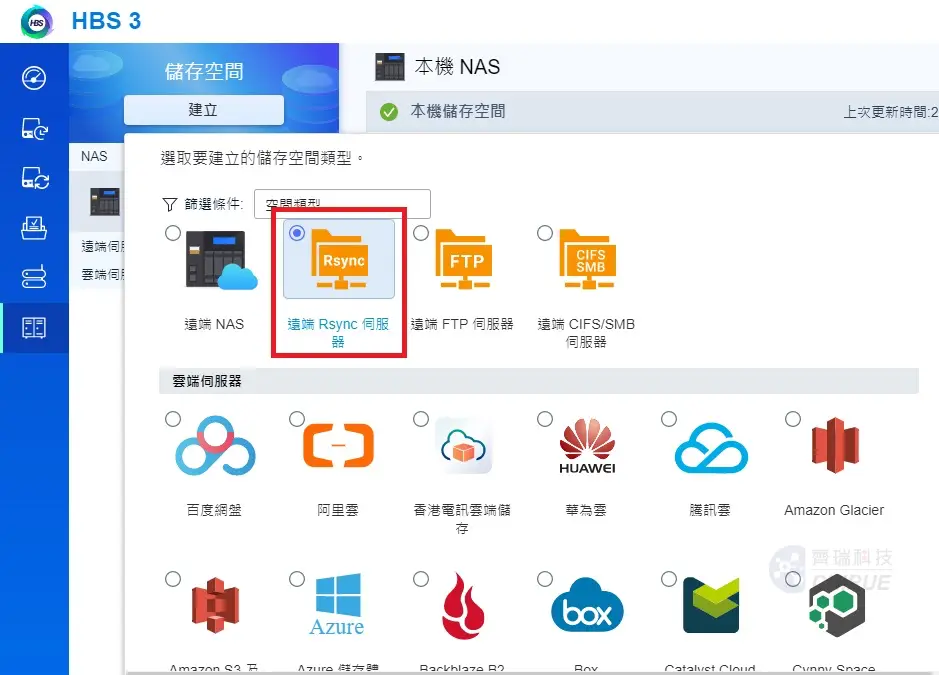Click the 遠端 Rsync 伺服器 label

[x=338, y=332]
